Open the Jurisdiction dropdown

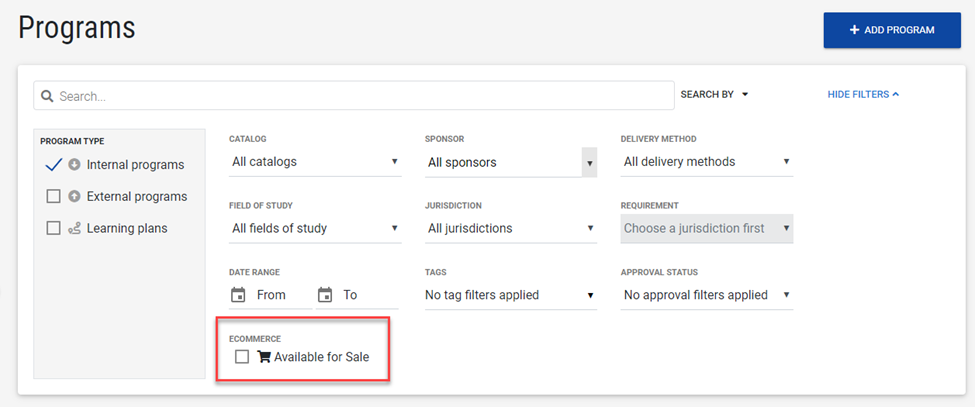coord(510,229)
